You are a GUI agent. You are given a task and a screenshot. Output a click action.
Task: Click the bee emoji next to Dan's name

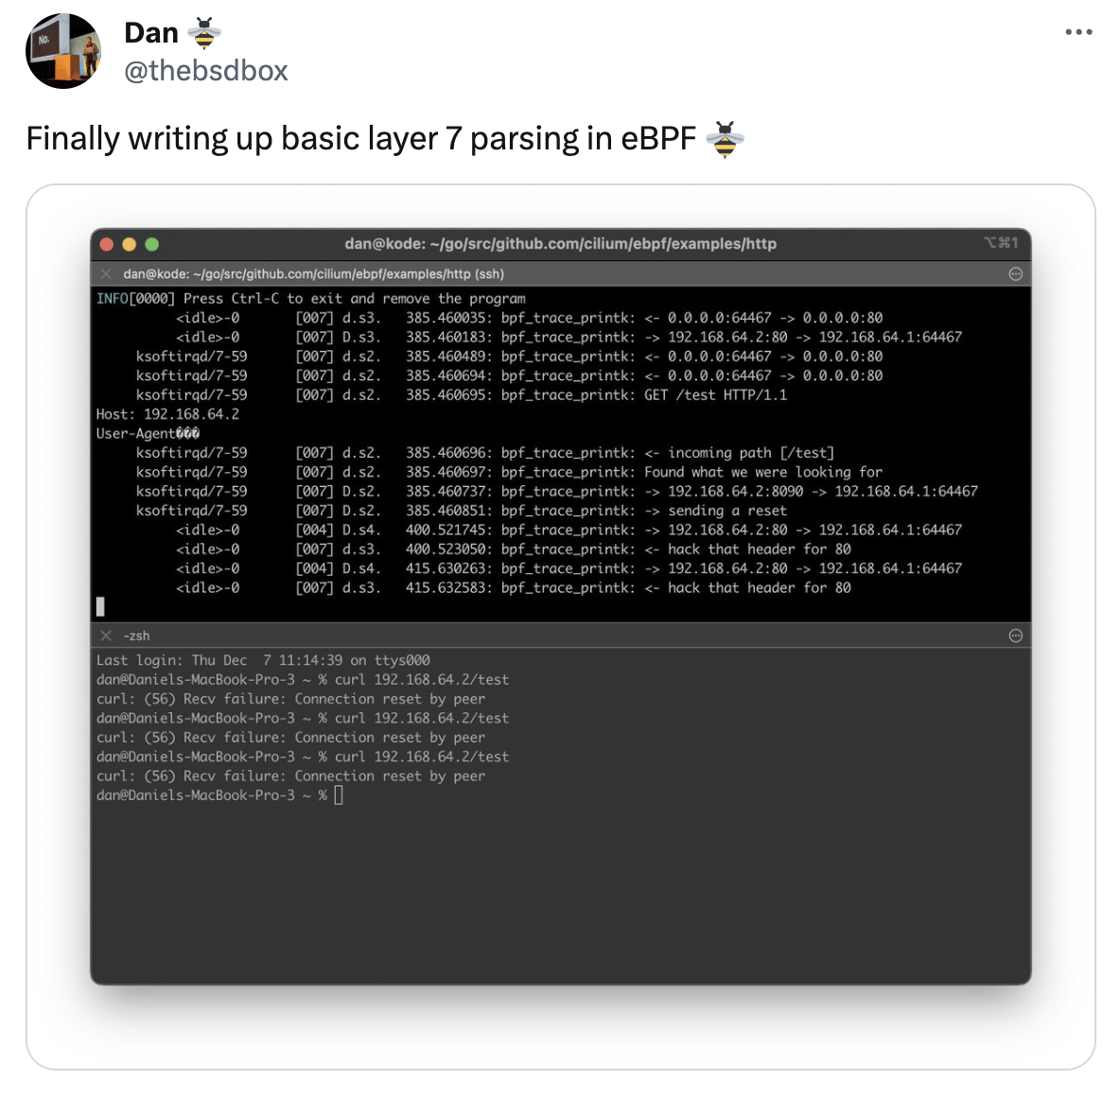(204, 33)
